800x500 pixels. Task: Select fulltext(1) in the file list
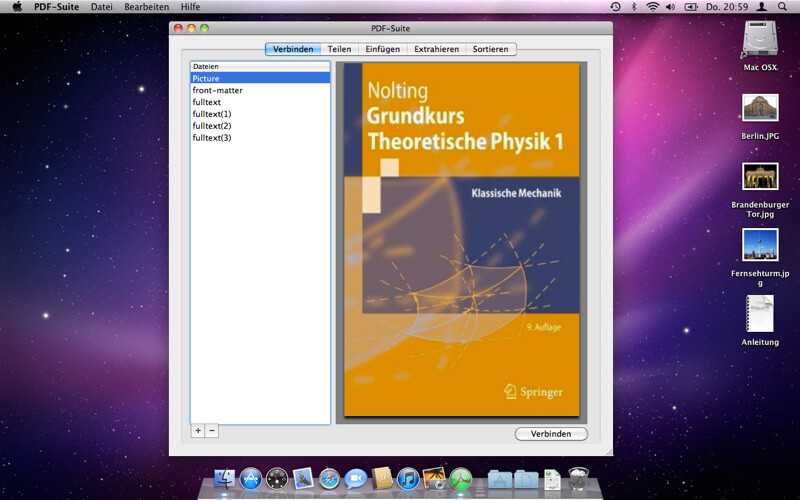pyautogui.click(x=260, y=114)
